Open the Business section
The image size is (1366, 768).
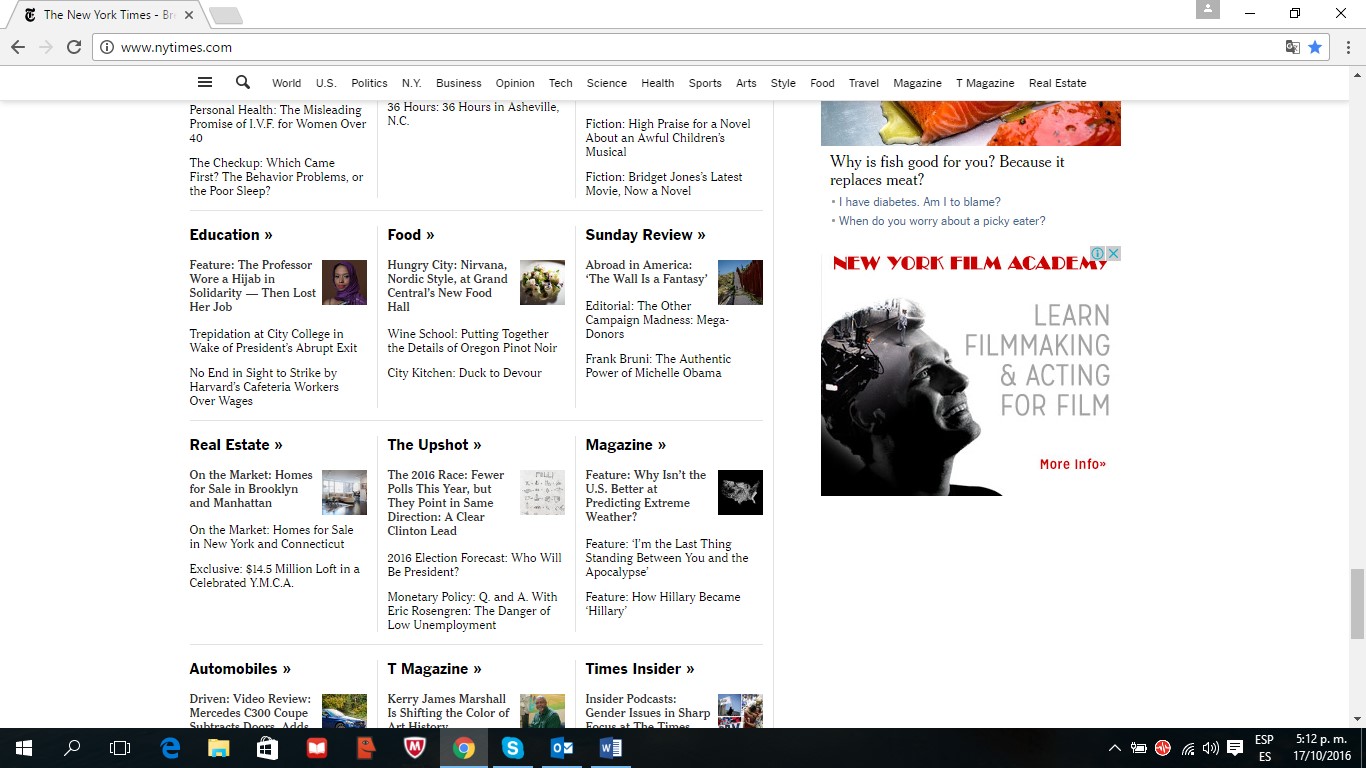(x=459, y=83)
